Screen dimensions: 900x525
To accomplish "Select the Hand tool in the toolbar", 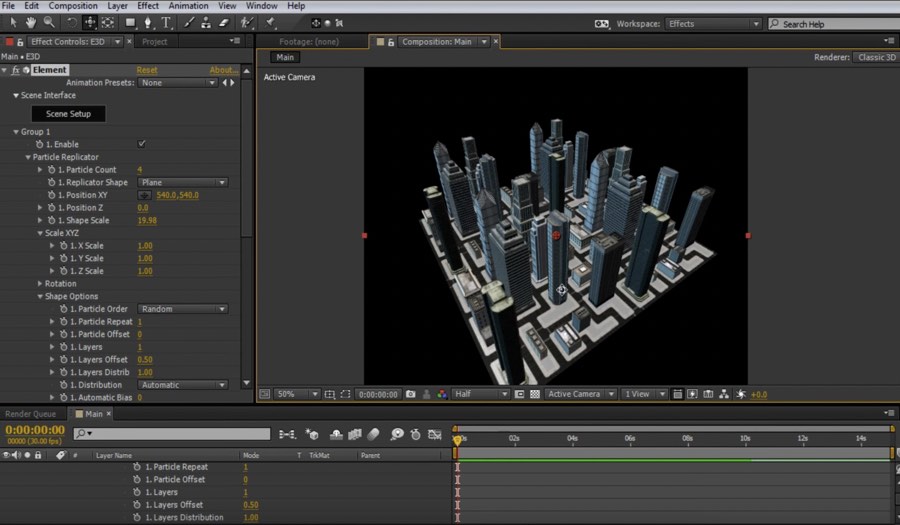I will tap(30, 22).
